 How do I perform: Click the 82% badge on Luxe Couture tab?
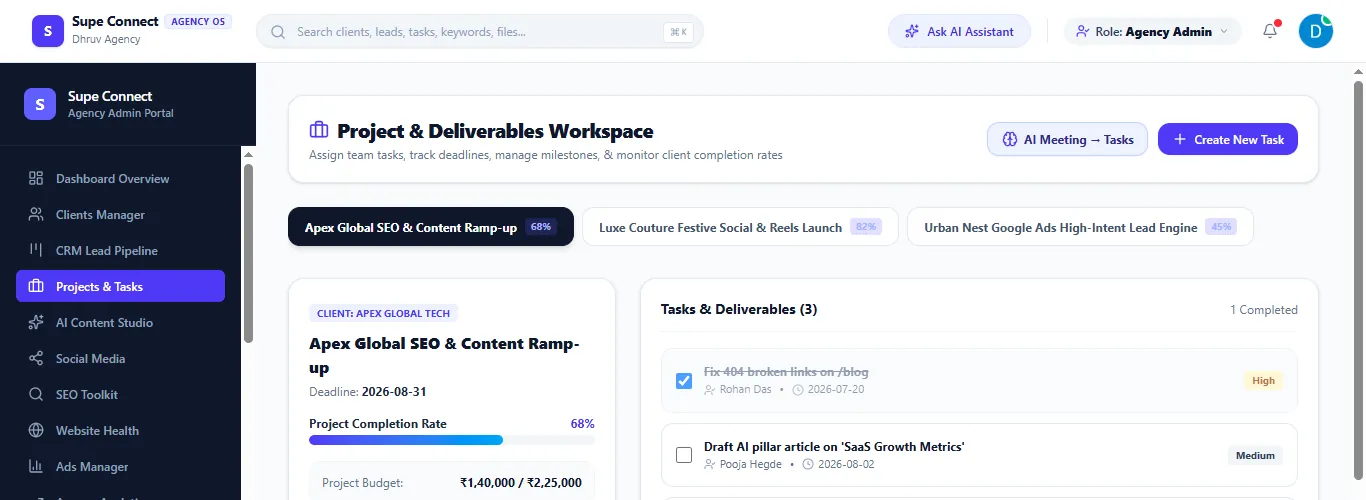[x=866, y=227]
